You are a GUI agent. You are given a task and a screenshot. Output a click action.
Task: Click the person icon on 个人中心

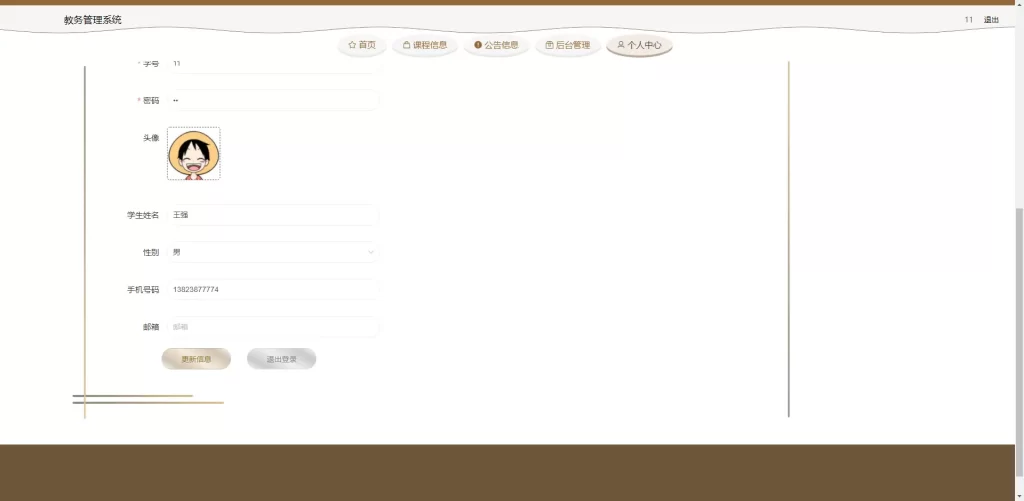(621, 45)
